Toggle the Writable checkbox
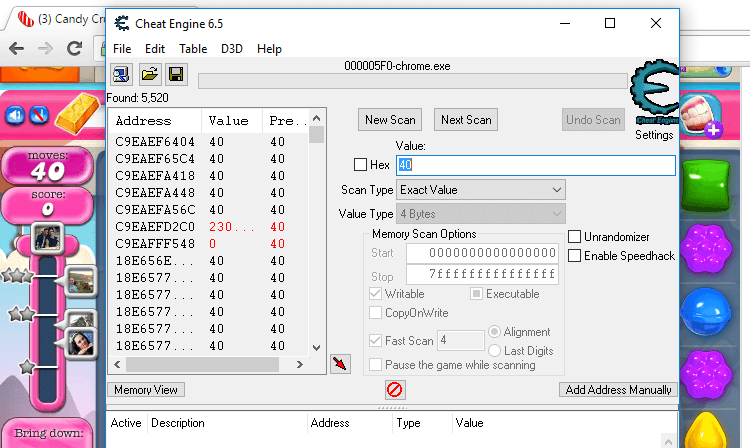 click(x=375, y=294)
